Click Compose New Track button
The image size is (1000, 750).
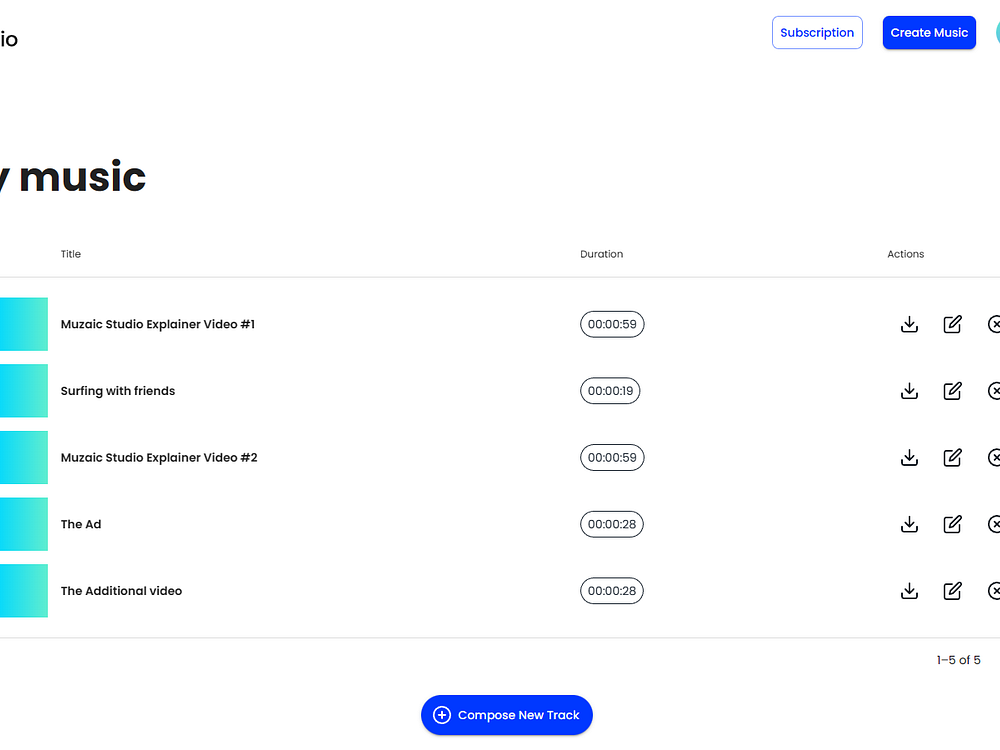point(506,715)
